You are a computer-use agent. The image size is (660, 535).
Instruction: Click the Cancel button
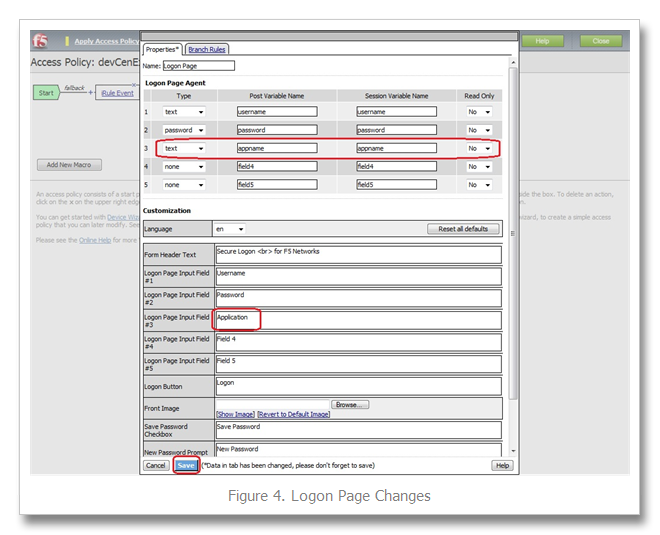pos(156,465)
